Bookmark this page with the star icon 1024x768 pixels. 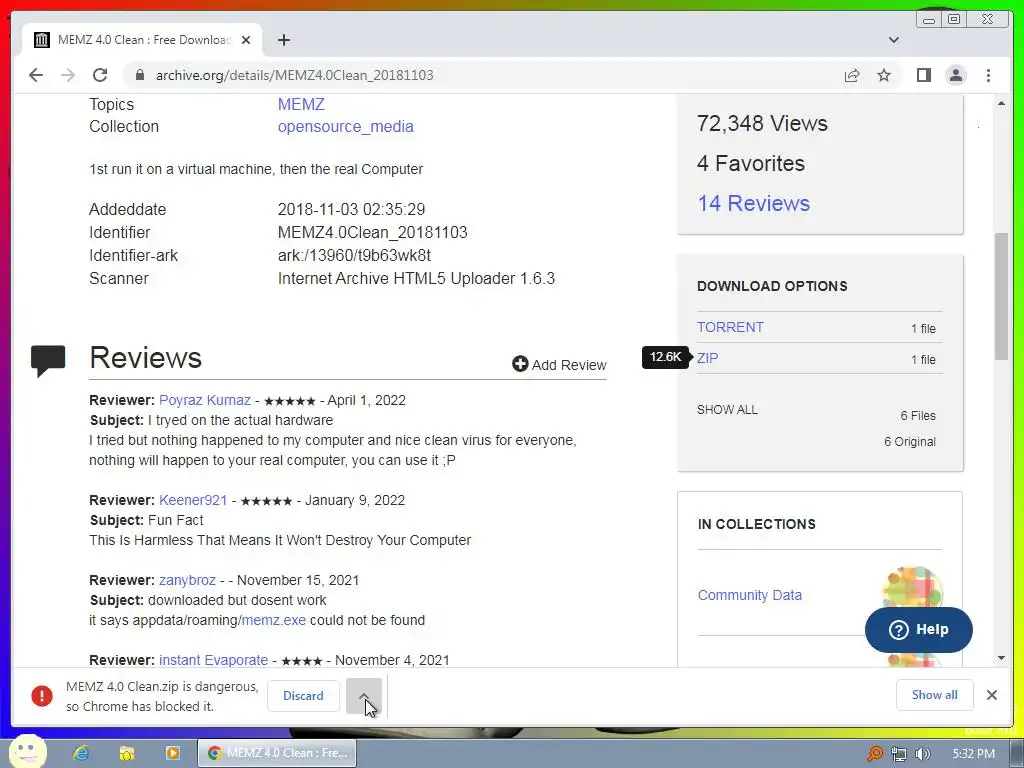tap(884, 75)
